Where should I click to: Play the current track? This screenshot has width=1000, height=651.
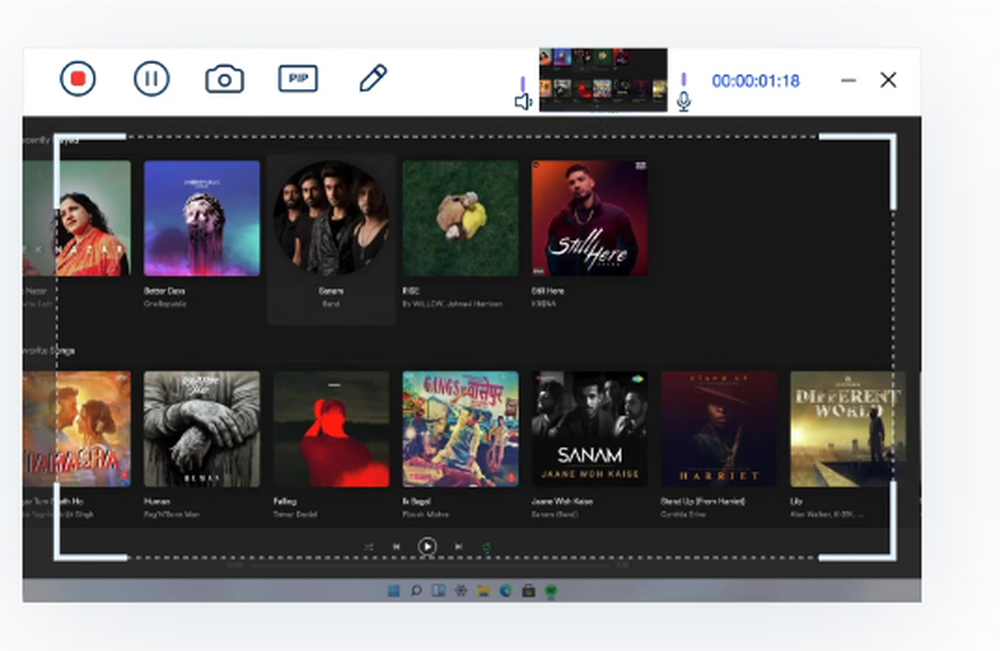pos(427,546)
